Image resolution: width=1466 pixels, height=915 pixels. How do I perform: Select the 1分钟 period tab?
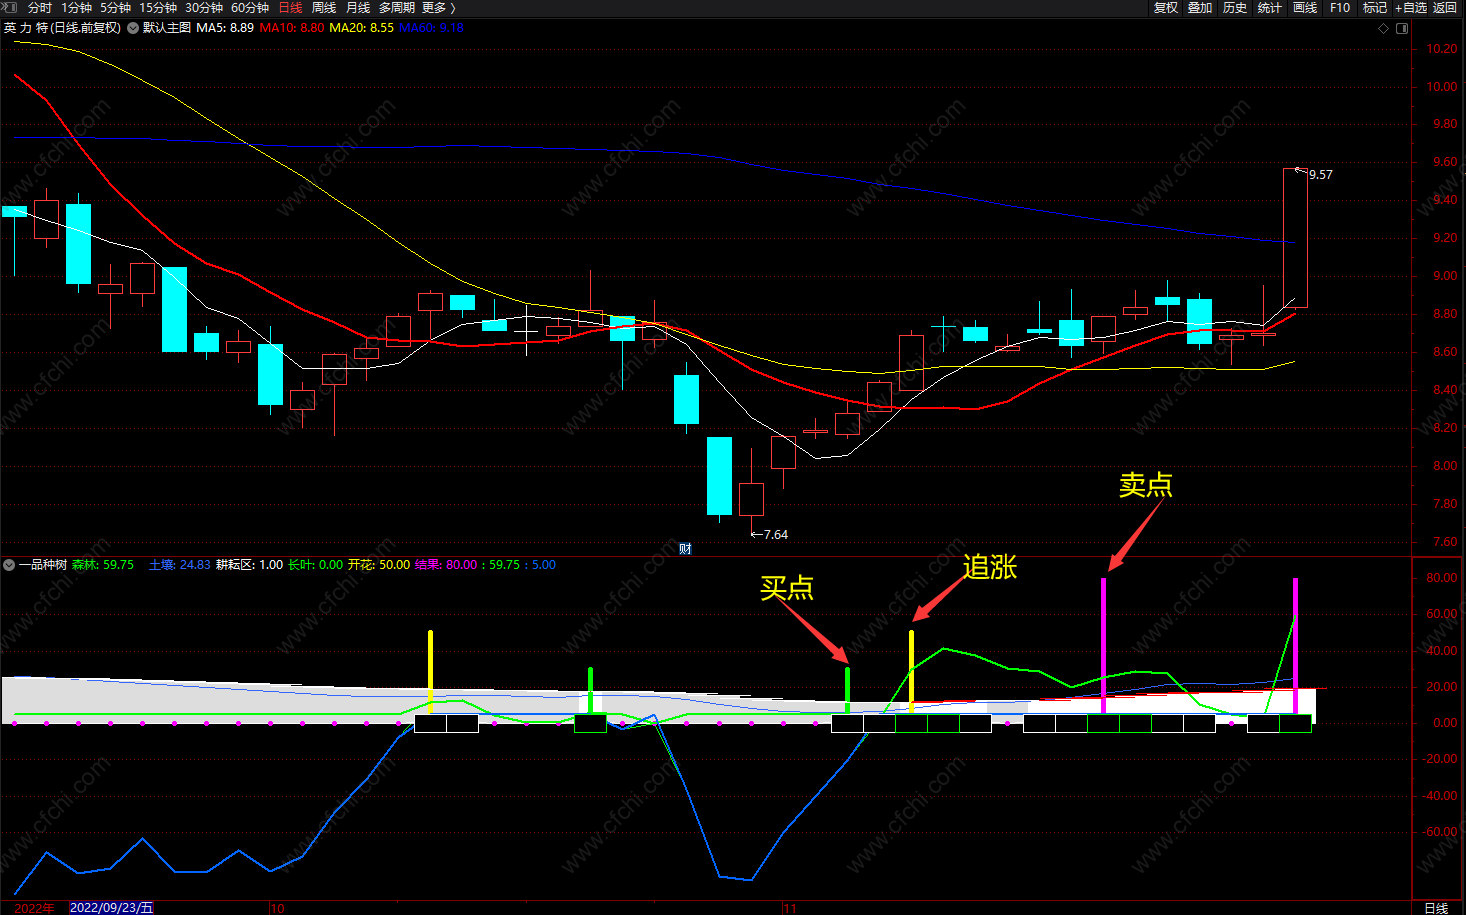tap(76, 8)
